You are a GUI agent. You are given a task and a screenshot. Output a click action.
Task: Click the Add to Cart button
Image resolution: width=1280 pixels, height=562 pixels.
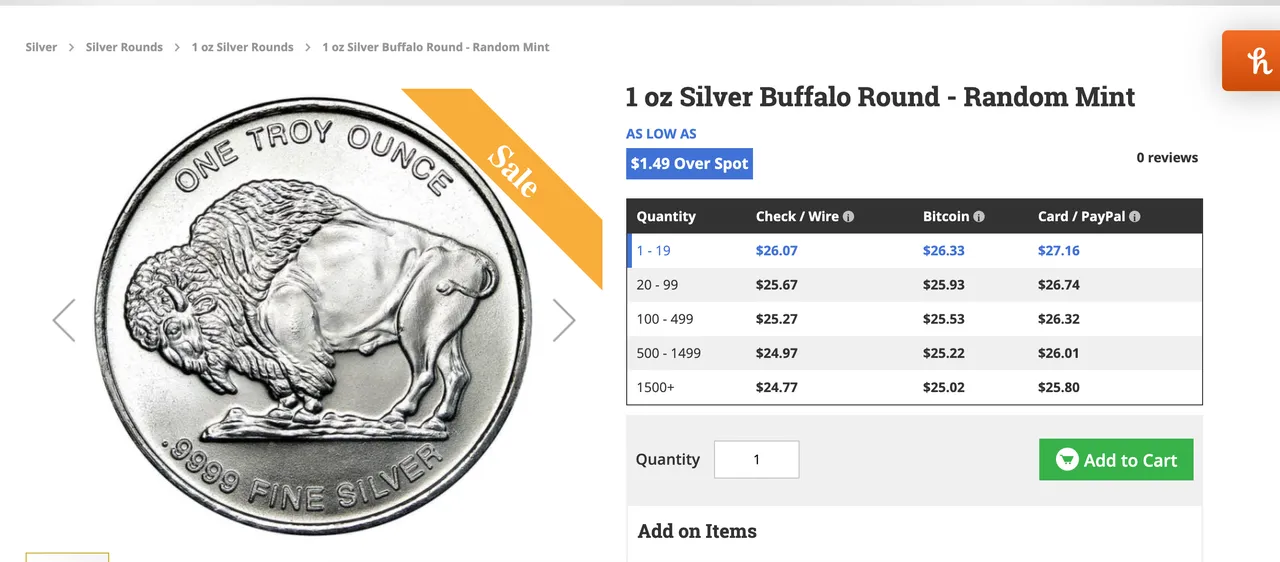(1116, 460)
